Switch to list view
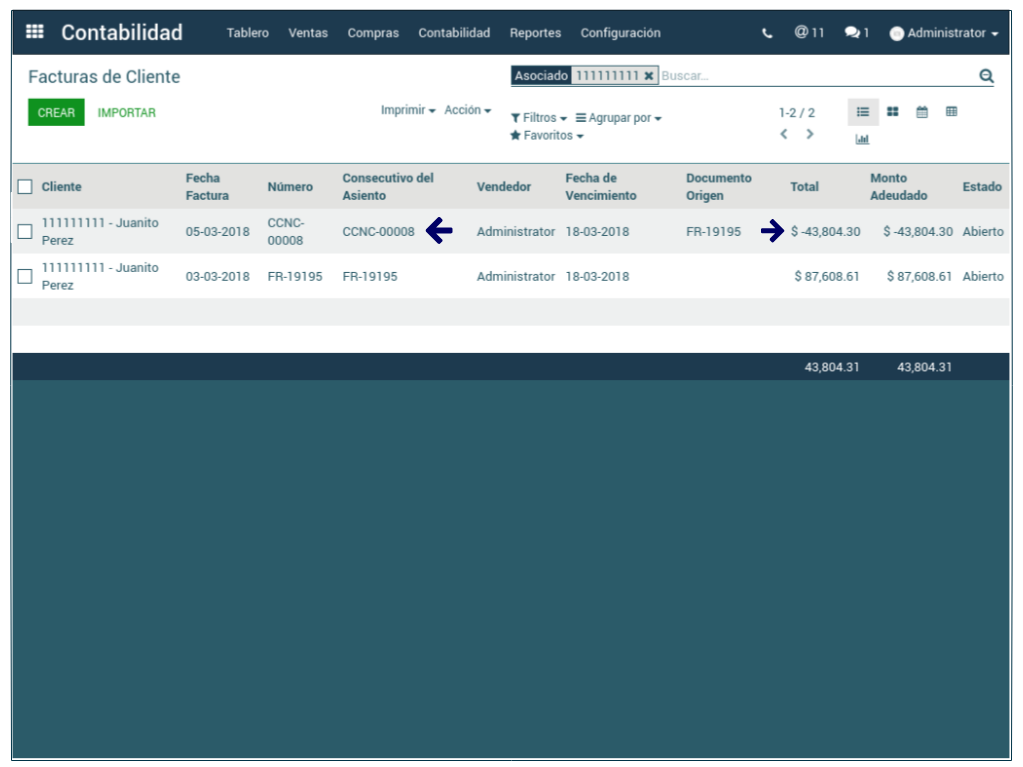1023x767 pixels. click(x=863, y=112)
